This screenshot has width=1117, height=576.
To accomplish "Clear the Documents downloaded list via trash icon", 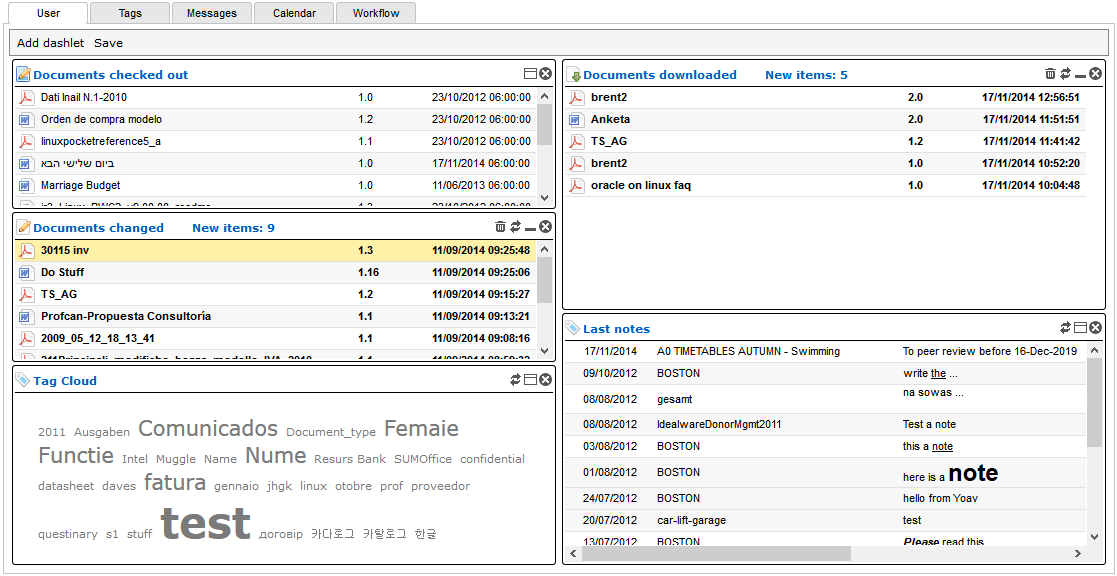I will (x=1050, y=73).
